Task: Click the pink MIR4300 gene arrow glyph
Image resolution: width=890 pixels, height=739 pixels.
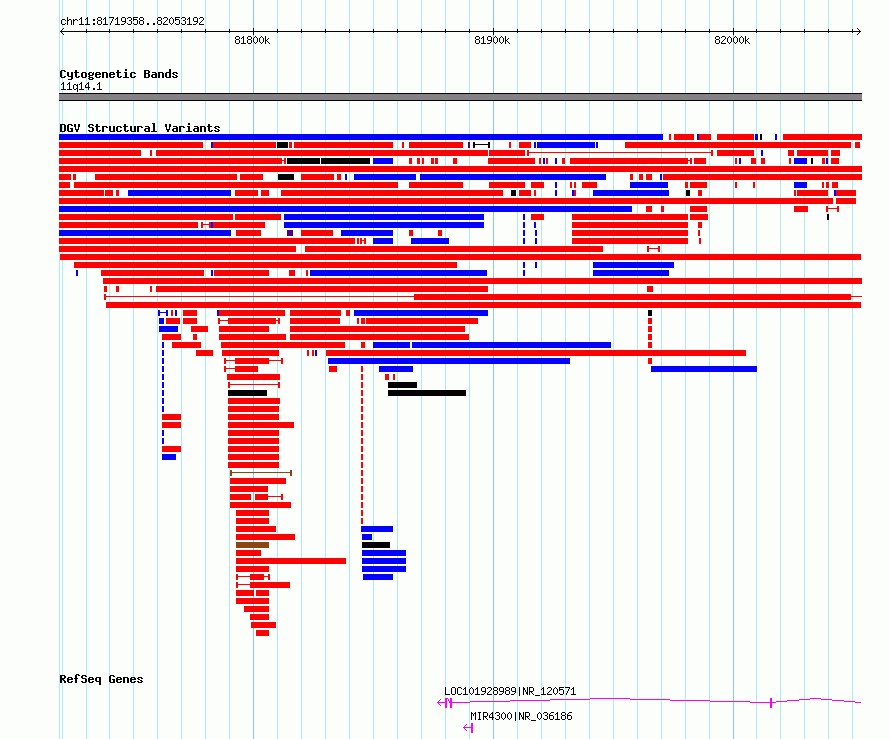Action: 468,728
